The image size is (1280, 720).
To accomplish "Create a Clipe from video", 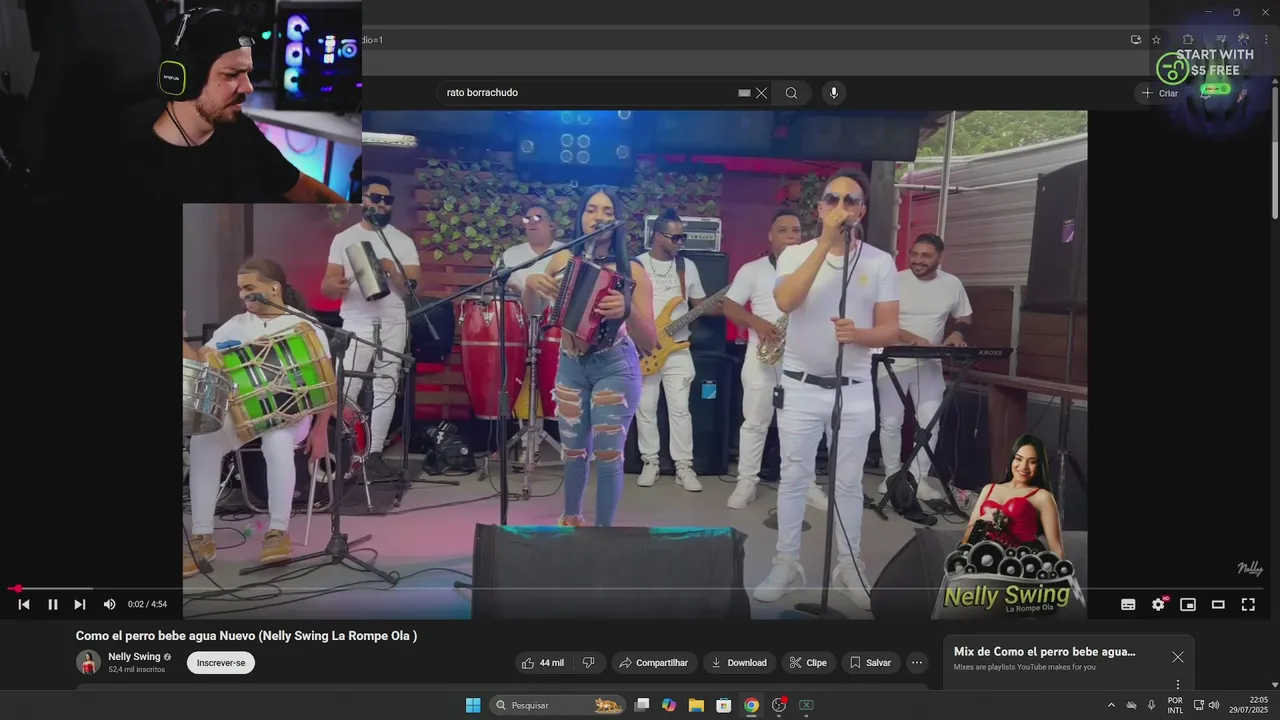I will [808, 663].
